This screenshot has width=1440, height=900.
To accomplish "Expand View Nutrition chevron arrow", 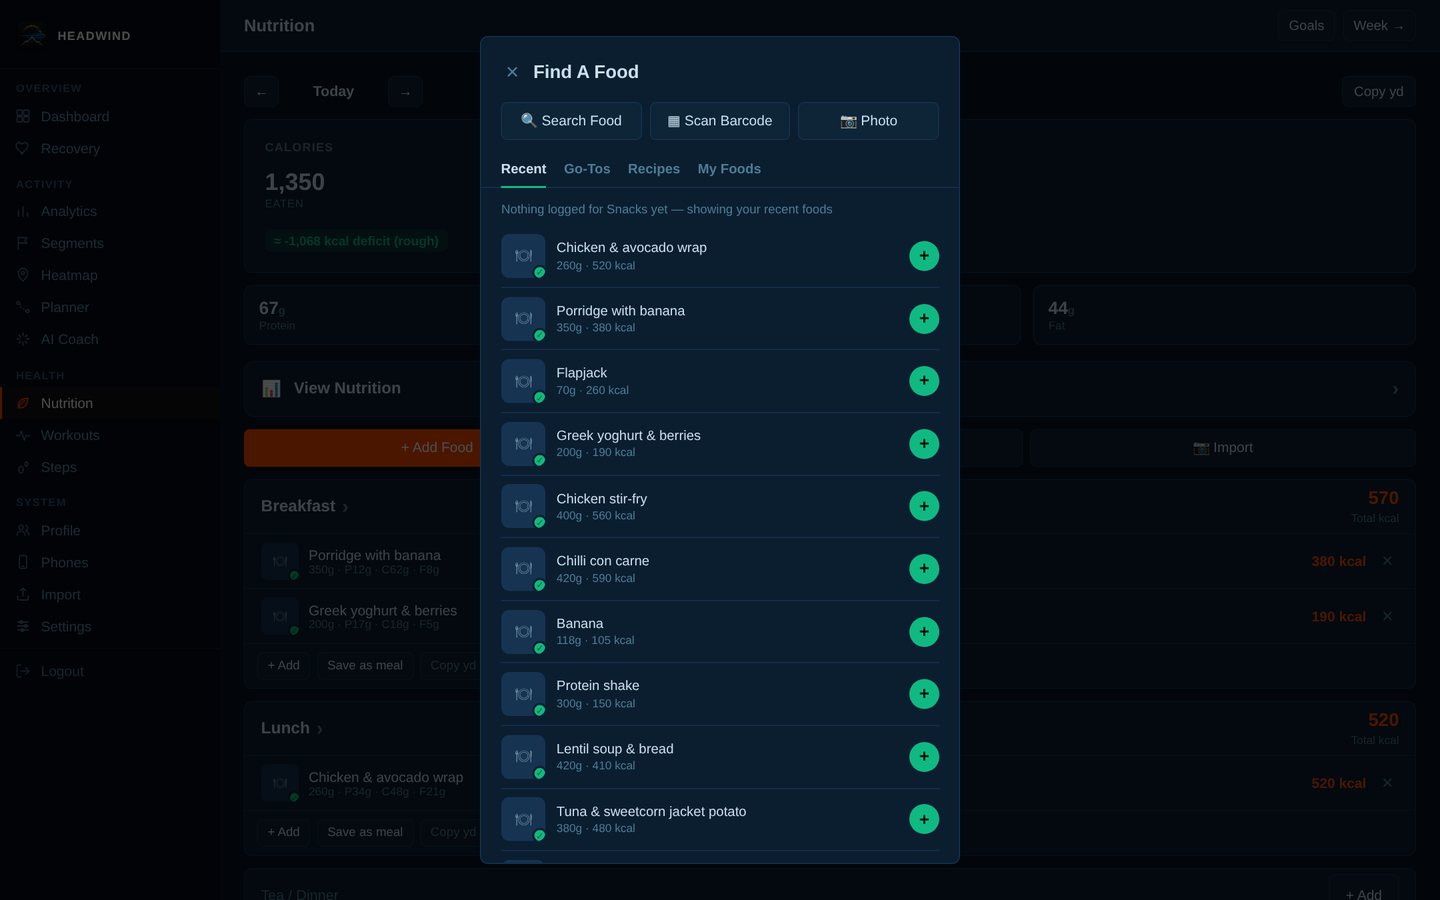I will point(1395,390).
